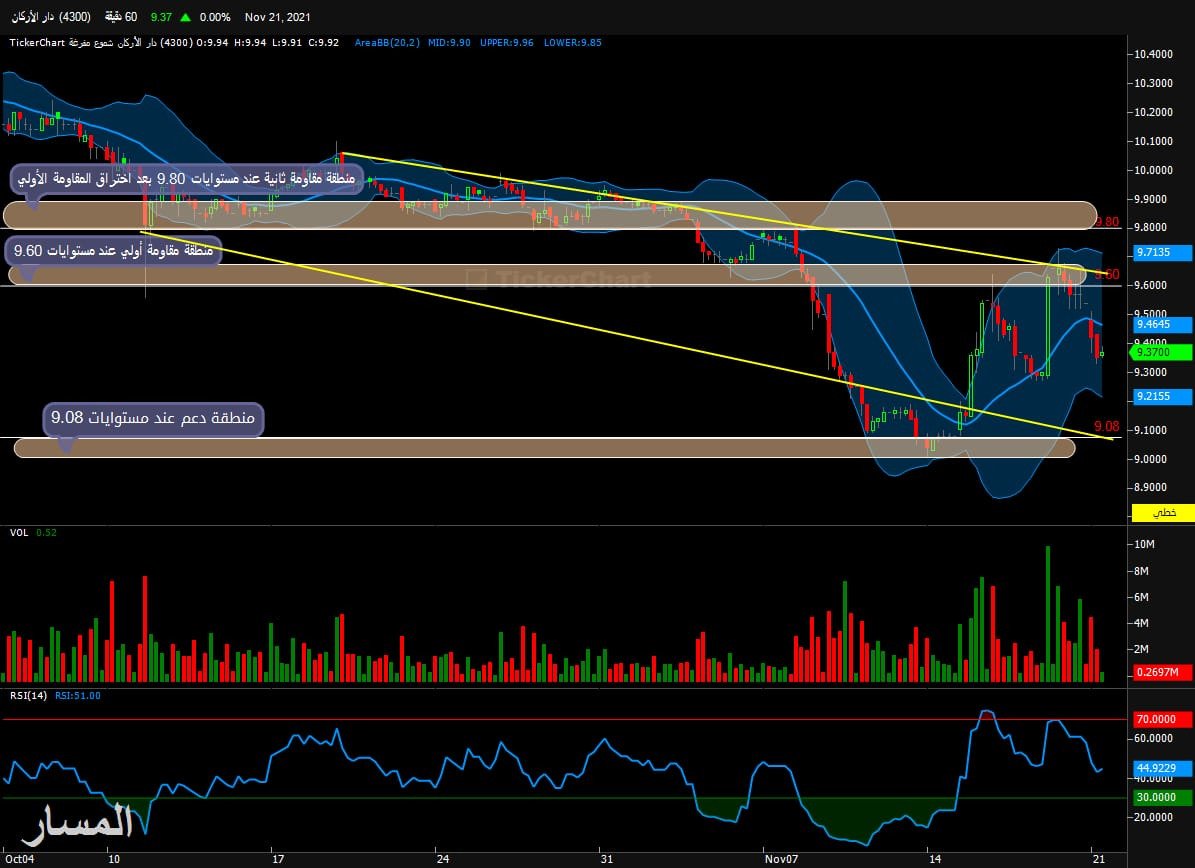This screenshot has width=1195, height=868.
Task: Click the red 9.80 level label
Action: [x=1107, y=222]
